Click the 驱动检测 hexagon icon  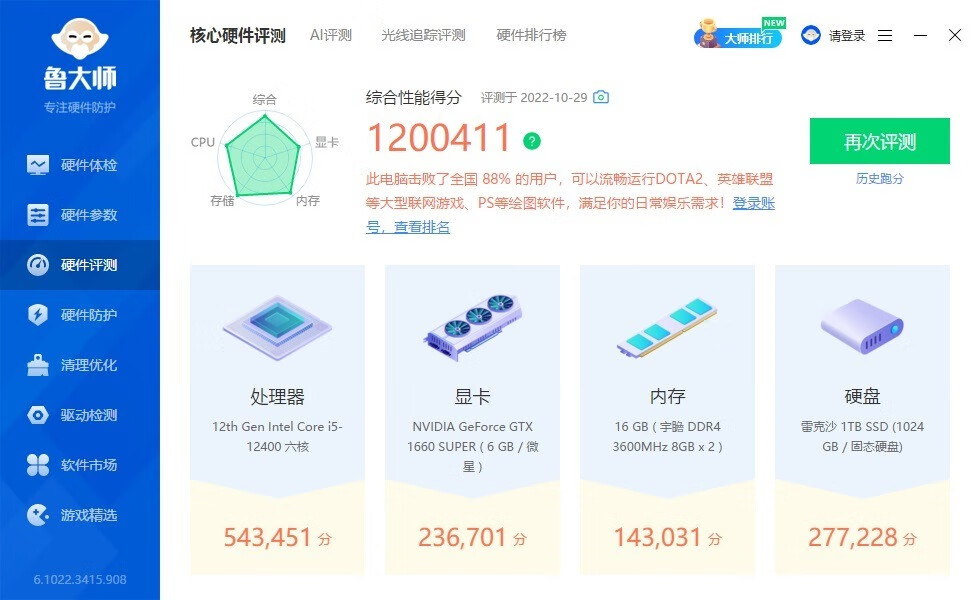pos(38,415)
